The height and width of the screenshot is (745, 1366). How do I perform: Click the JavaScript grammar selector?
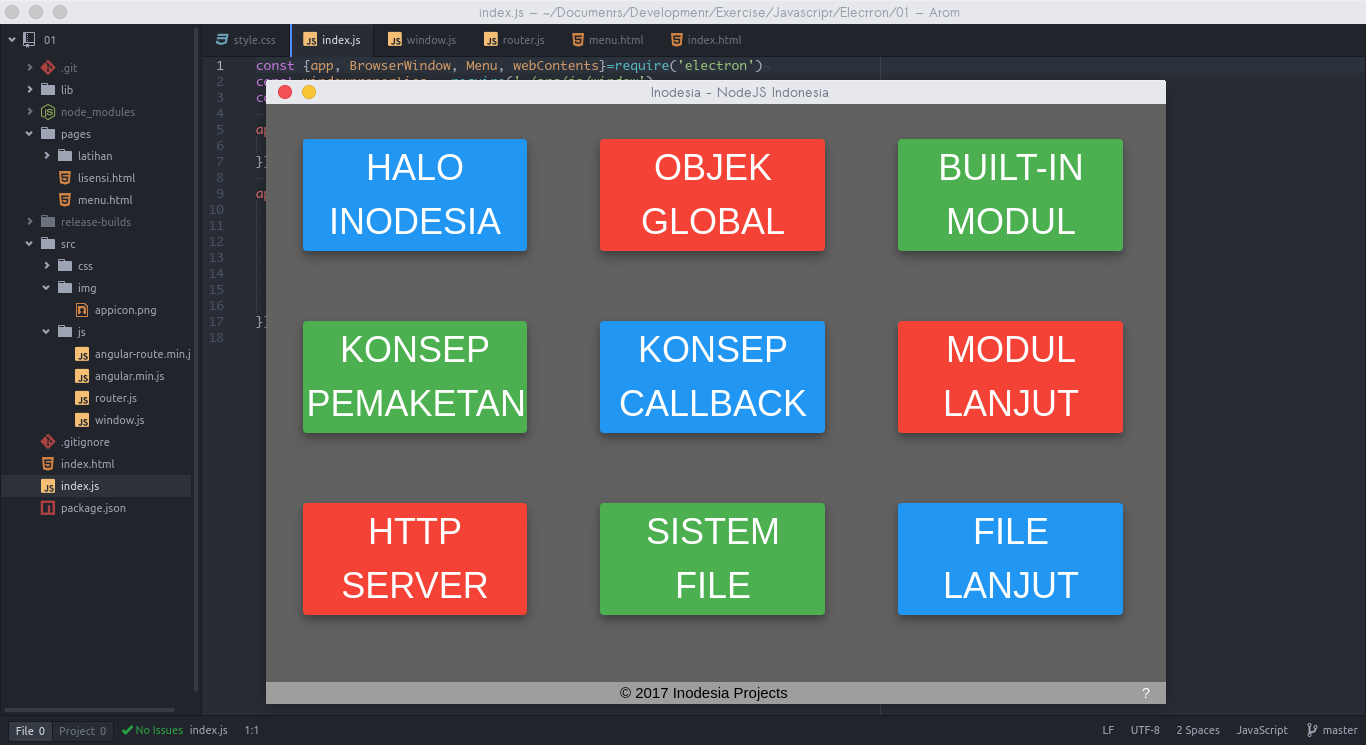click(1262, 730)
